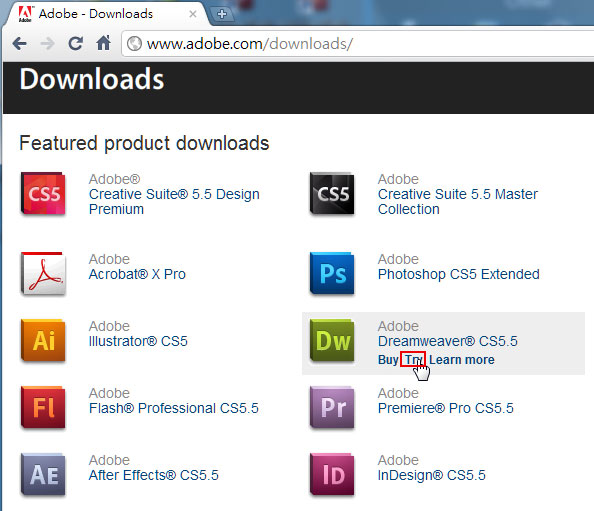
Task: Click the Adobe favicon on the tab
Action: tap(25, 14)
